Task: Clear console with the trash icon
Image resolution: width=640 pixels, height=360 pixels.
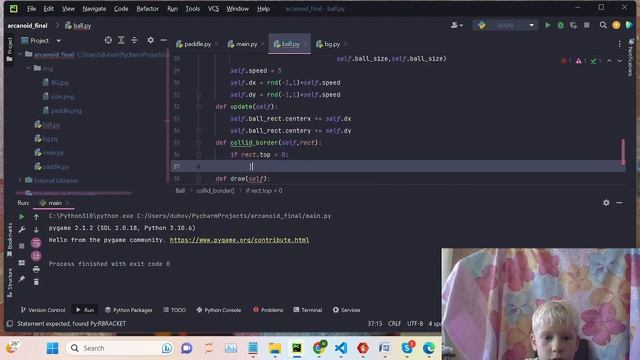Action: (x=36, y=282)
